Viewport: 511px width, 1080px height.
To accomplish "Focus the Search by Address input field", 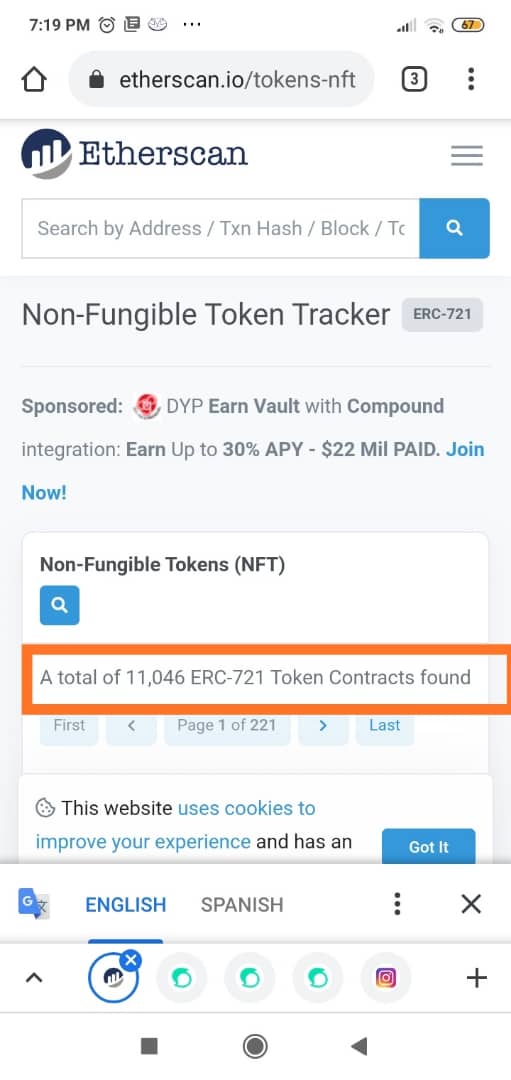I will click(220, 228).
